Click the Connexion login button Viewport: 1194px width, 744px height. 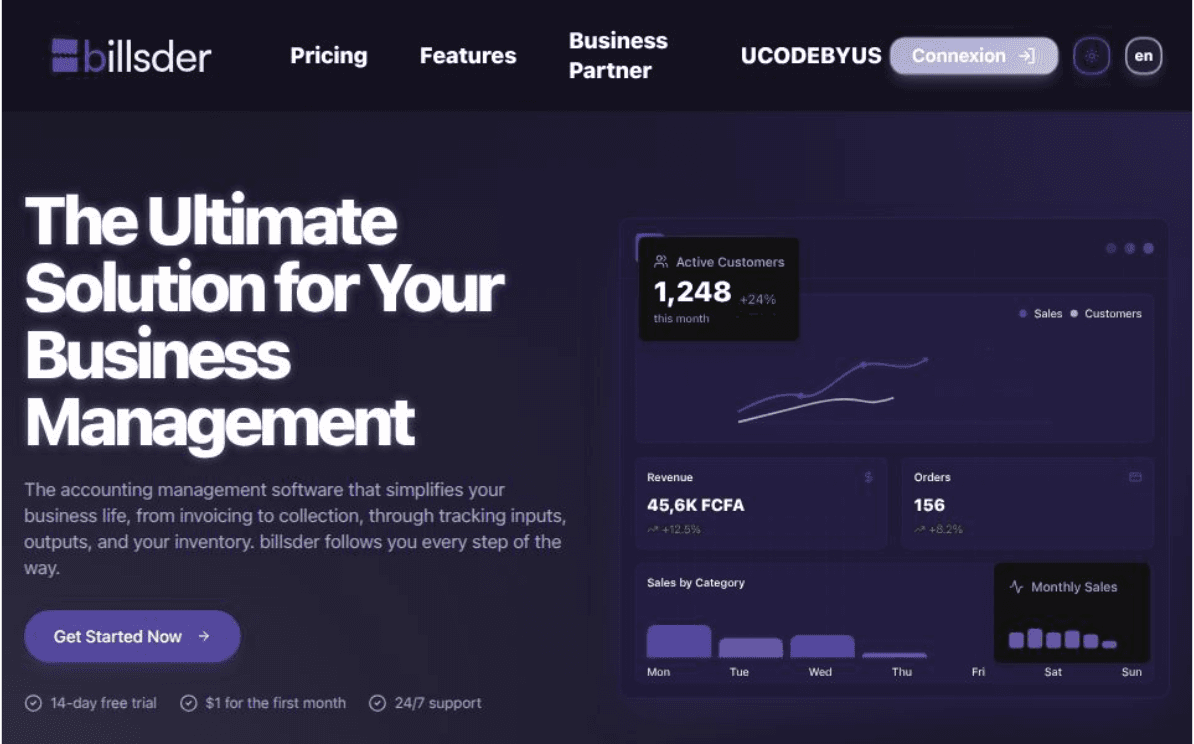(974, 56)
